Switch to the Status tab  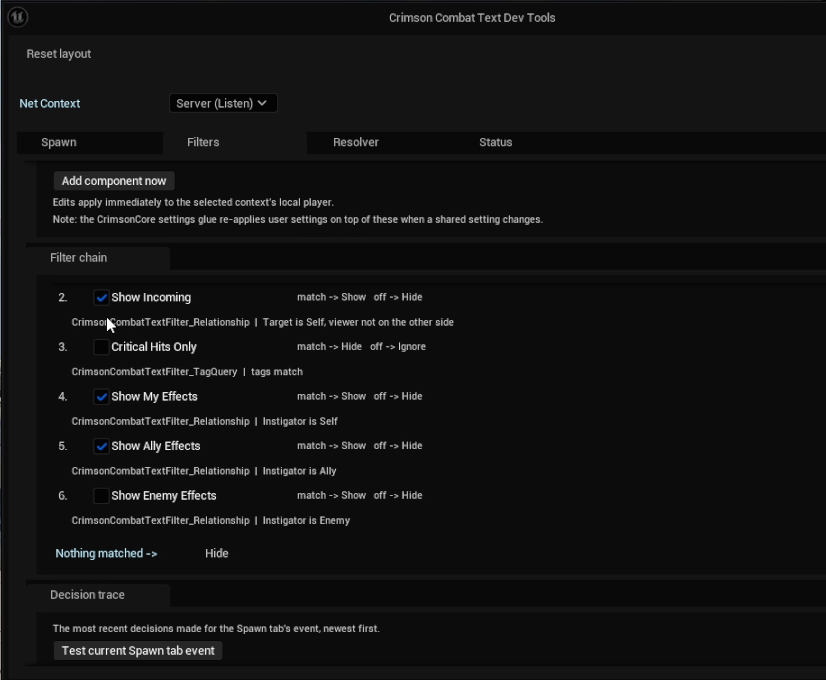[x=495, y=142]
